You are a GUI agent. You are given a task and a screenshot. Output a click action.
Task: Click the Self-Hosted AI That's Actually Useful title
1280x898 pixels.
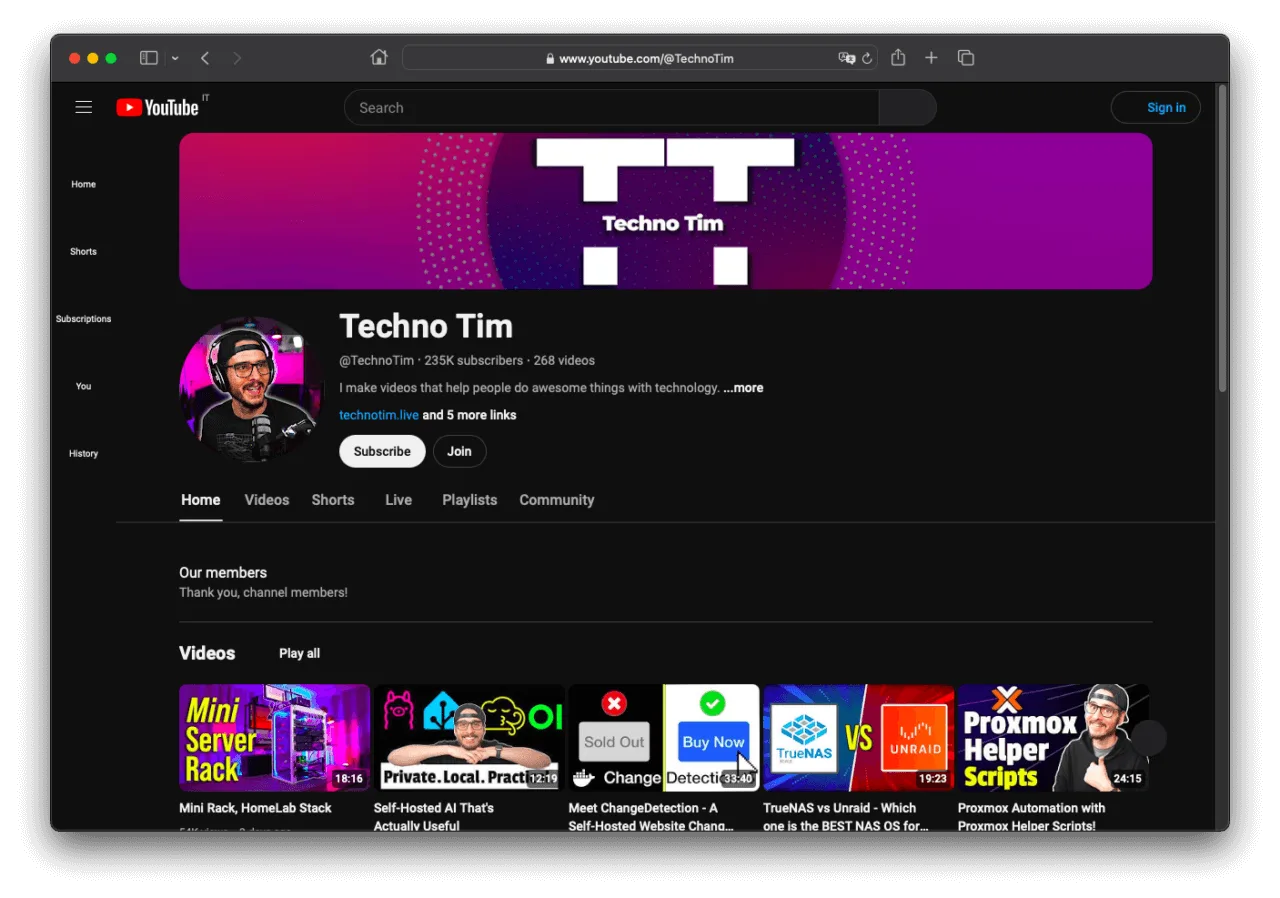434,817
